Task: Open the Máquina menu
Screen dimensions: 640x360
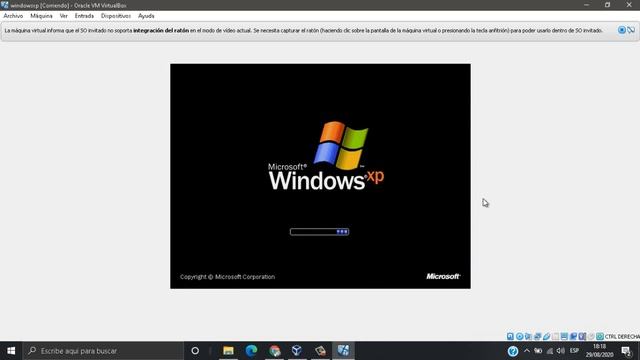Action: (41, 16)
